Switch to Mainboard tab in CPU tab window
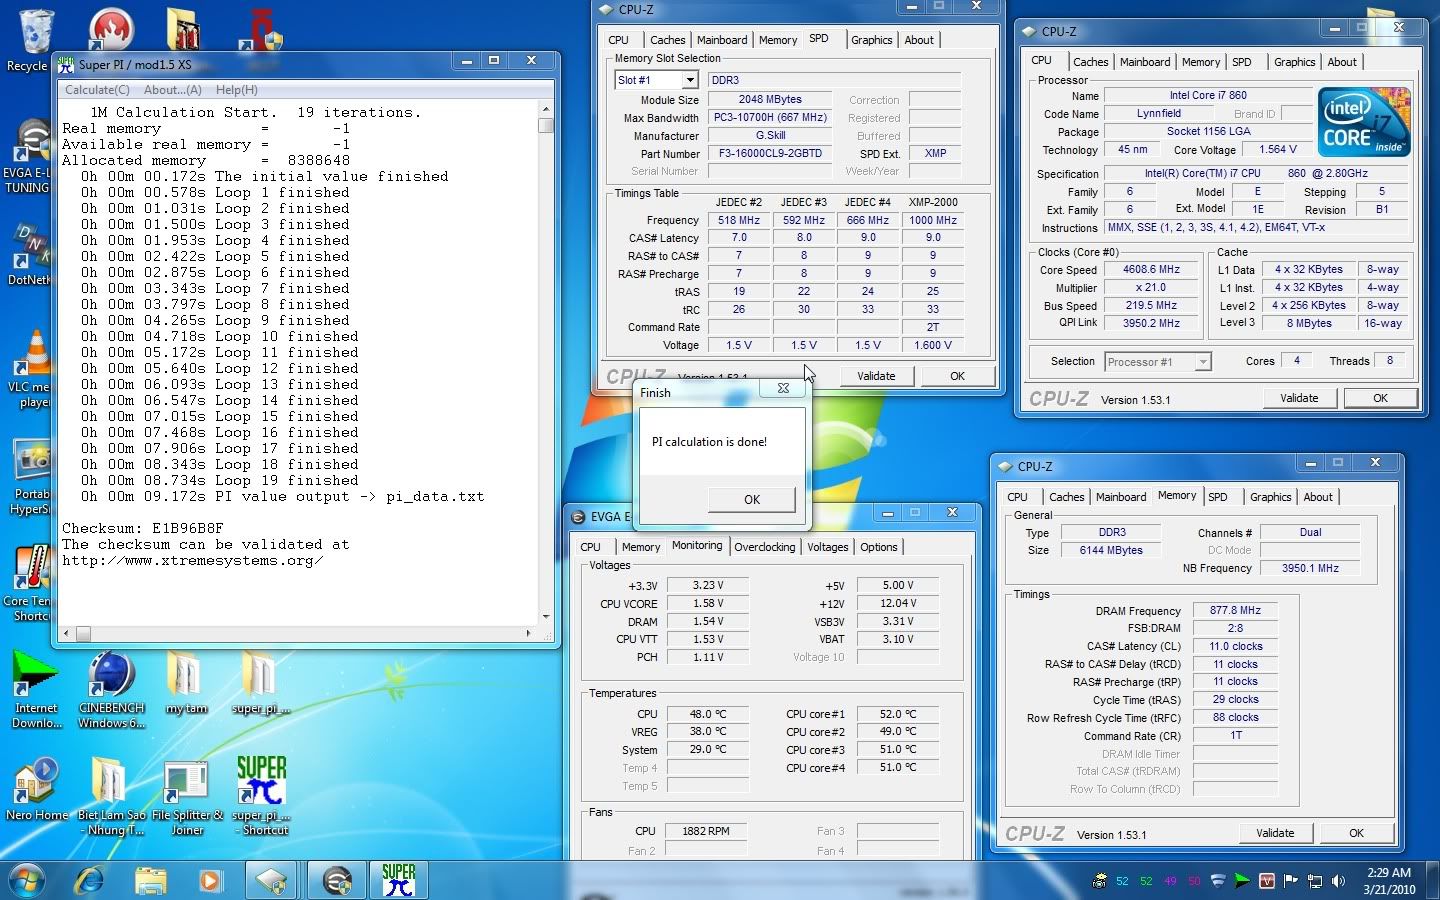The height and width of the screenshot is (900, 1440). click(1145, 62)
